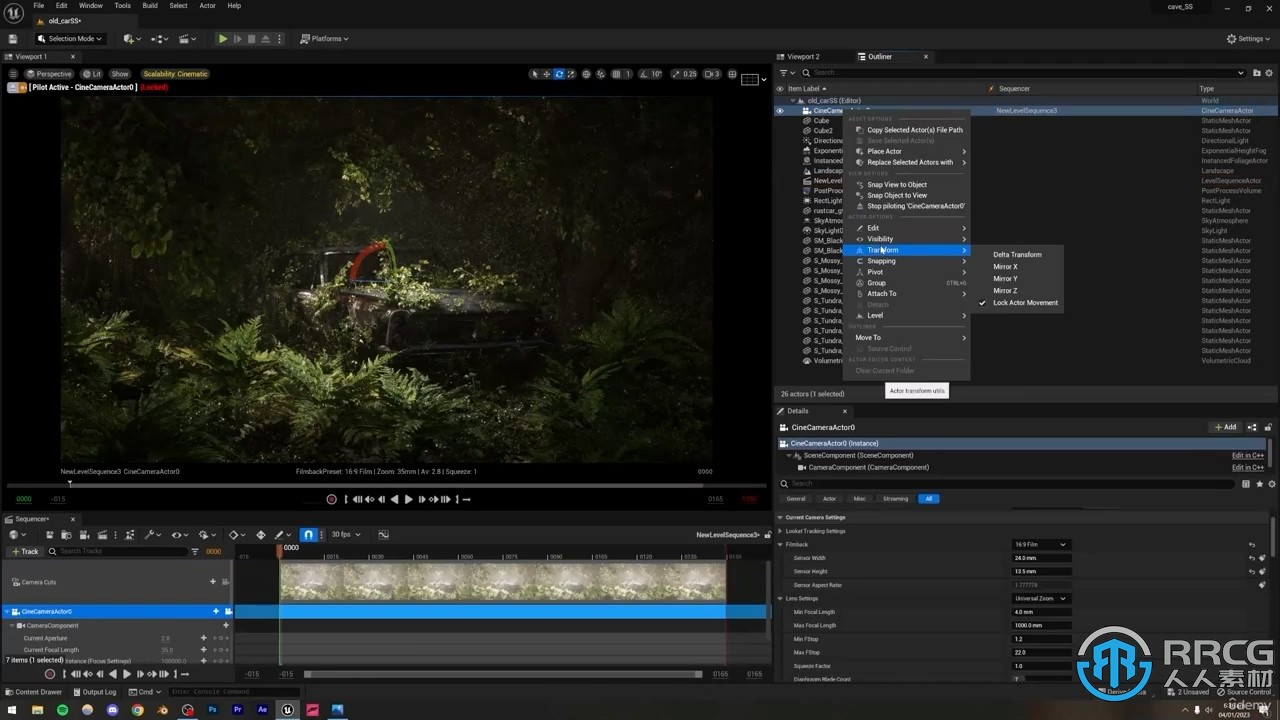This screenshot has height=720, width=1280.
Task: Add a new Track in Sequencer
Action: (x=24, y=551)
